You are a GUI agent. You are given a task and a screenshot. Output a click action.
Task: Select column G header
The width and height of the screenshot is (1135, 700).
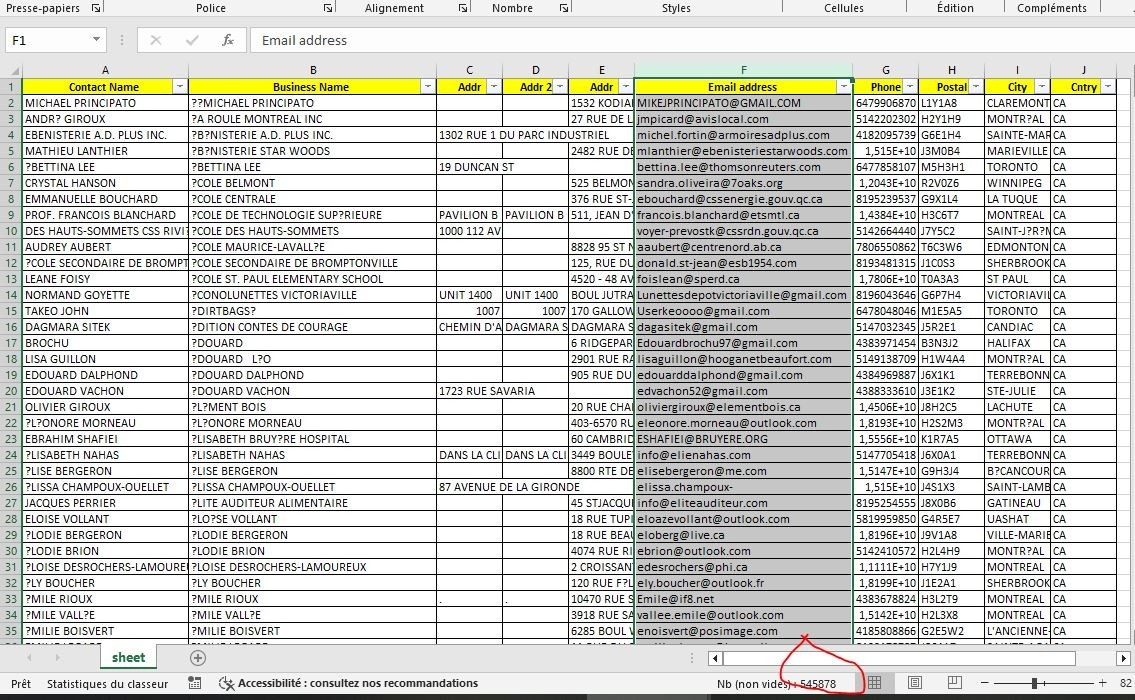pos(886,70)
